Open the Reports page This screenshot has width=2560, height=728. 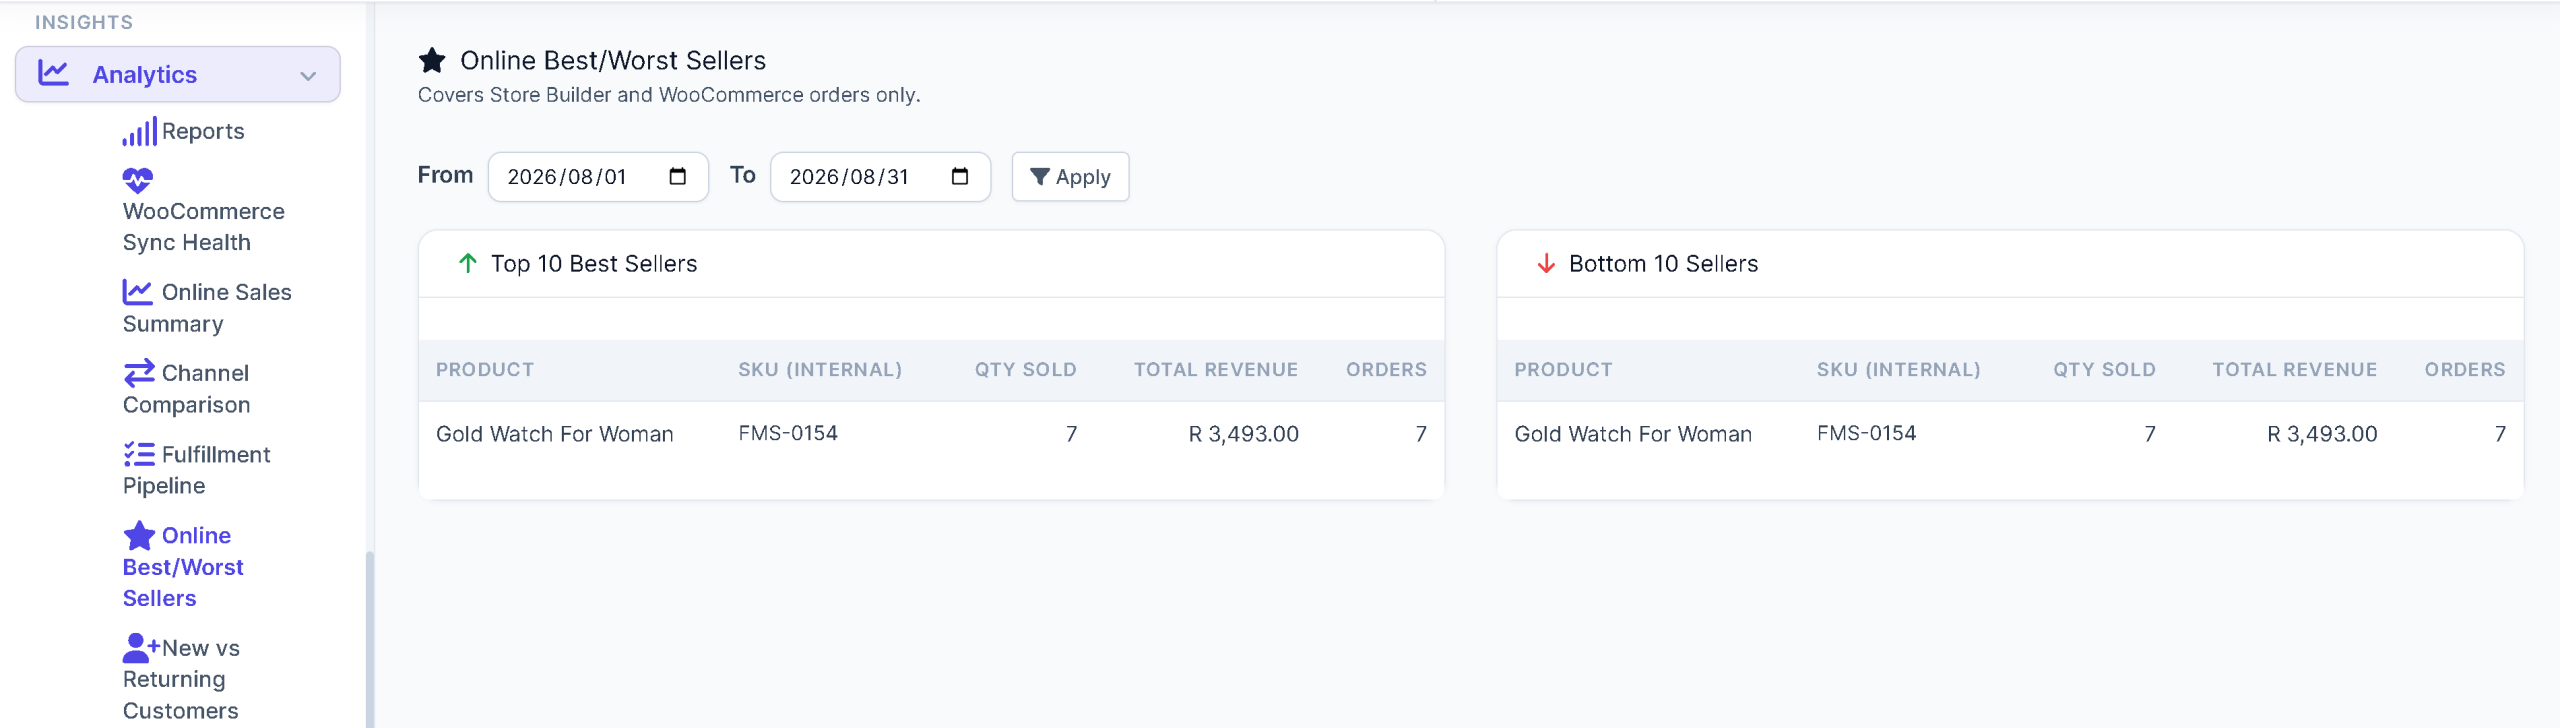point(203,131)
